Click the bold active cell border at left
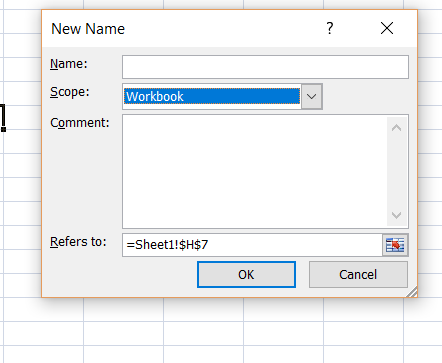The image size is (442, 363). (x=3, y=118)
